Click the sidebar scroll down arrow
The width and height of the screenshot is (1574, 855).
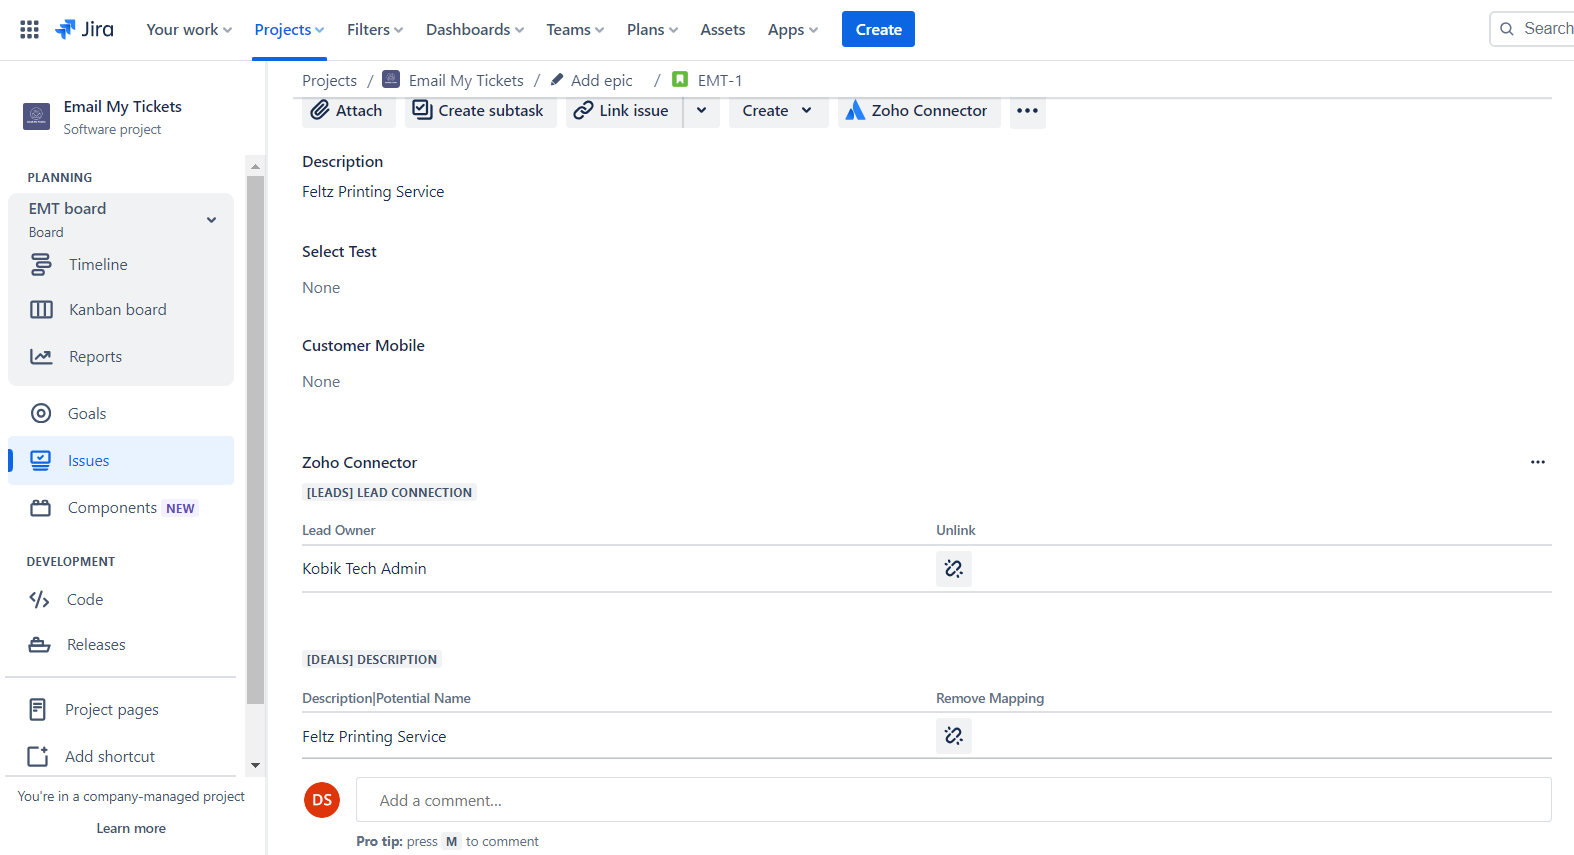click(255, 765)
